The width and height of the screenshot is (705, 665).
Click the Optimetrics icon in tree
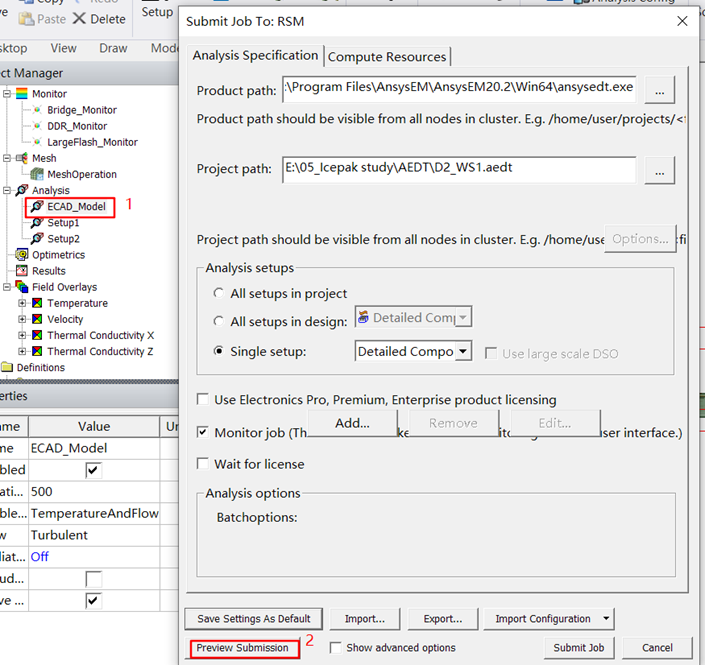pyautogui.click(x=22, y=255)
